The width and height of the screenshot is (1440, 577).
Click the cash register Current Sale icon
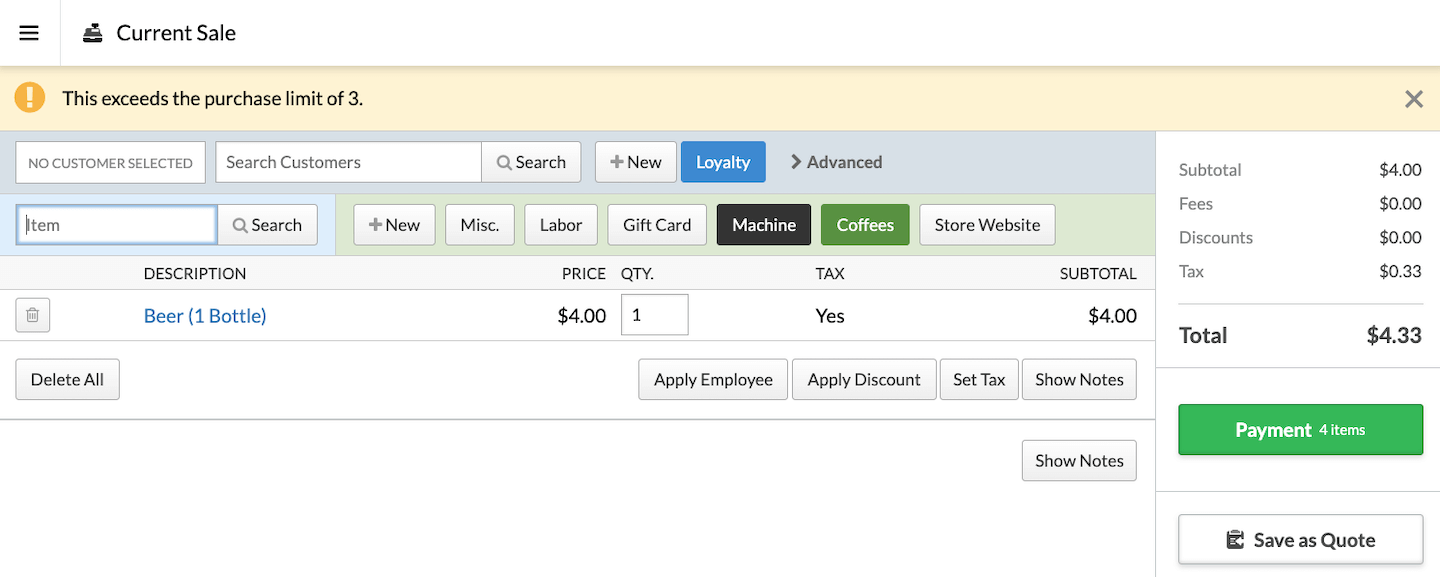pyautogui.click(x=93, y=33)
